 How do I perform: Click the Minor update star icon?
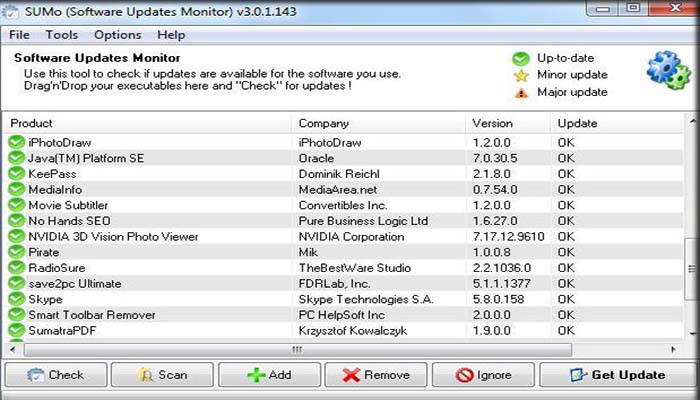click(x=521, y=75)
